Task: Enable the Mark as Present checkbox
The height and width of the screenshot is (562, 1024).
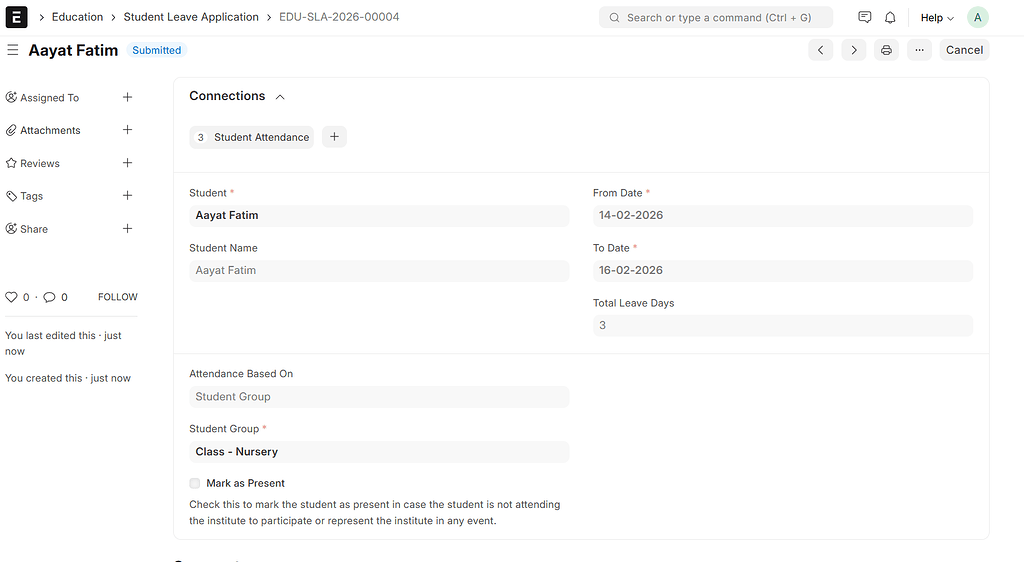Action: 195,483
